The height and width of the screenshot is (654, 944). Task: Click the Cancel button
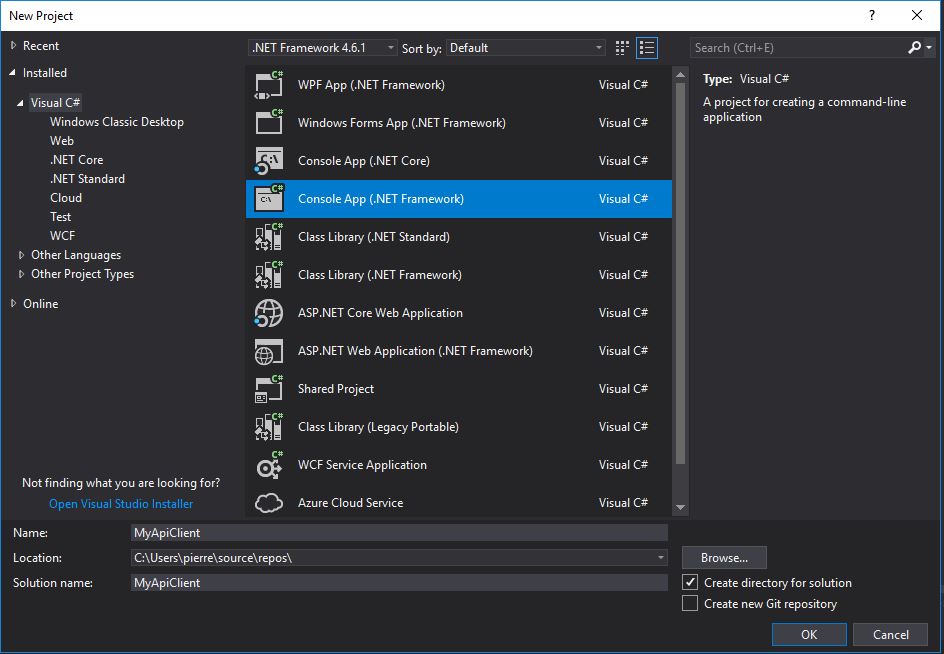pyautogui.click(x=890, y=634)
